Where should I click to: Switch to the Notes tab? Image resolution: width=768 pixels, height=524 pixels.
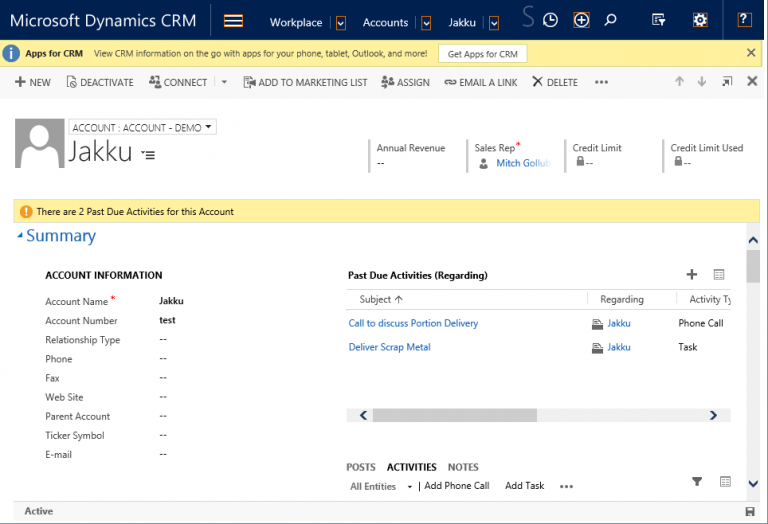coord(463,467)
